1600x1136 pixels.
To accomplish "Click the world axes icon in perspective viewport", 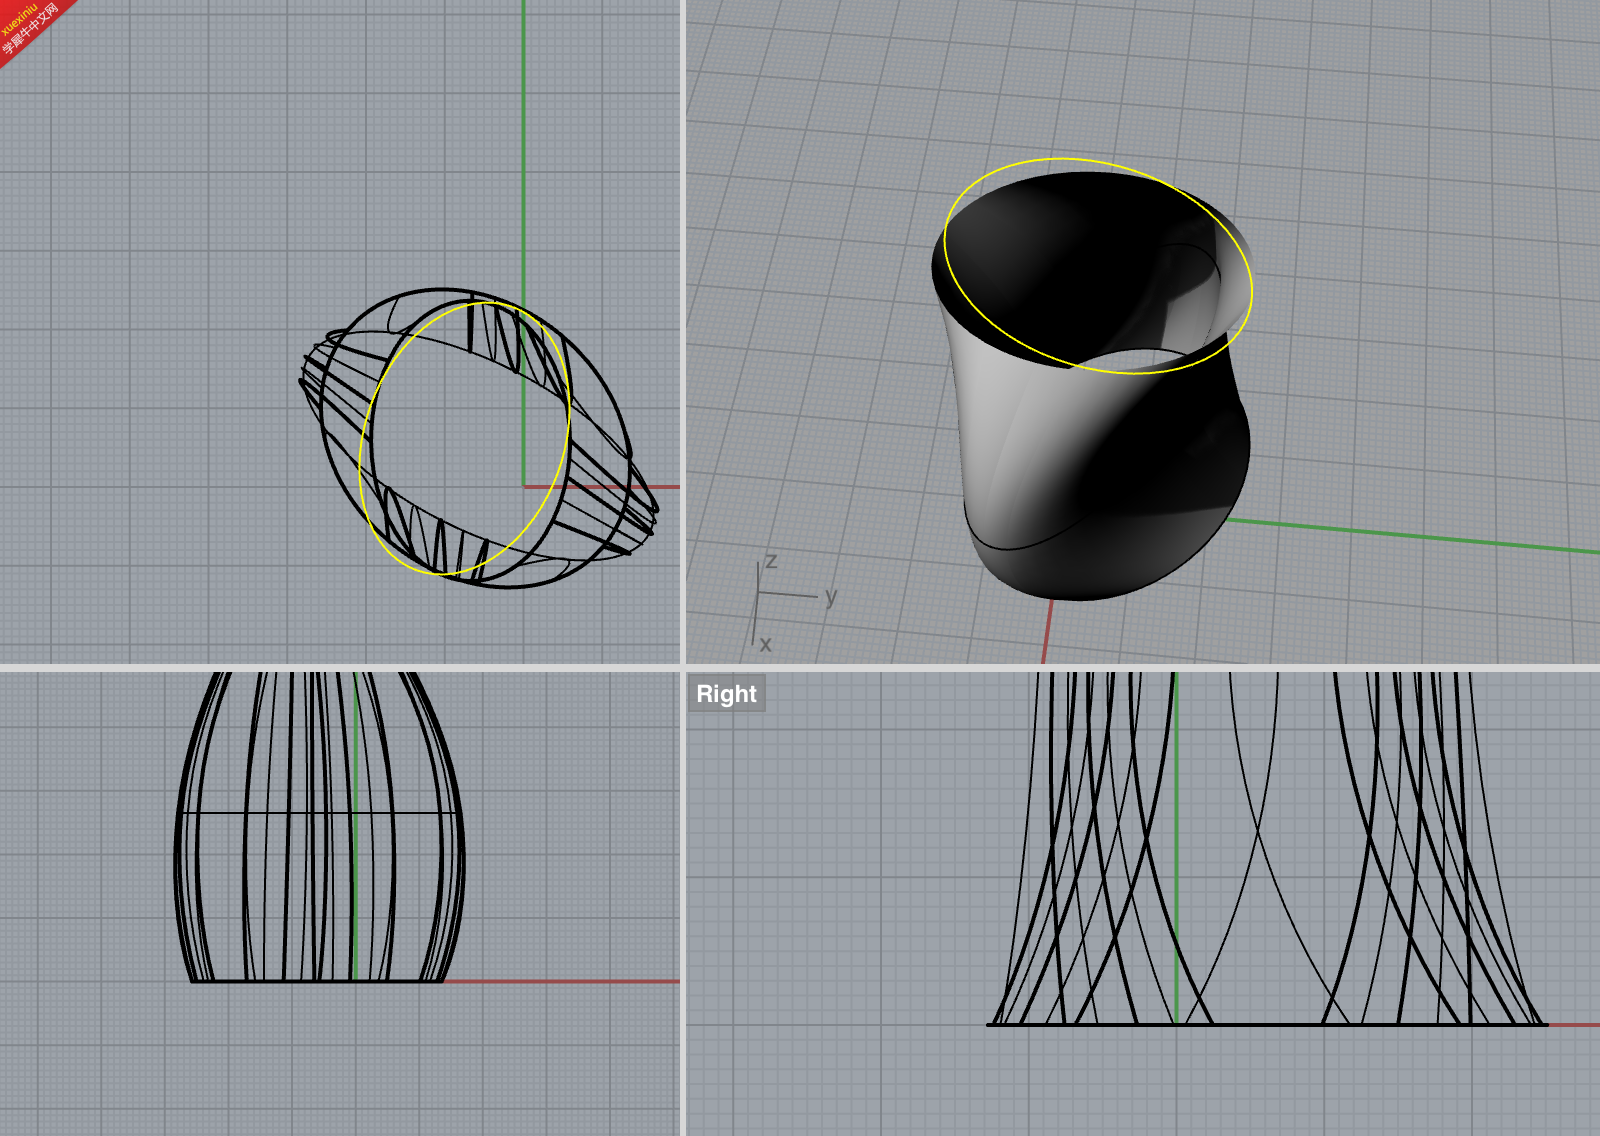I will [x=794, y=602].
